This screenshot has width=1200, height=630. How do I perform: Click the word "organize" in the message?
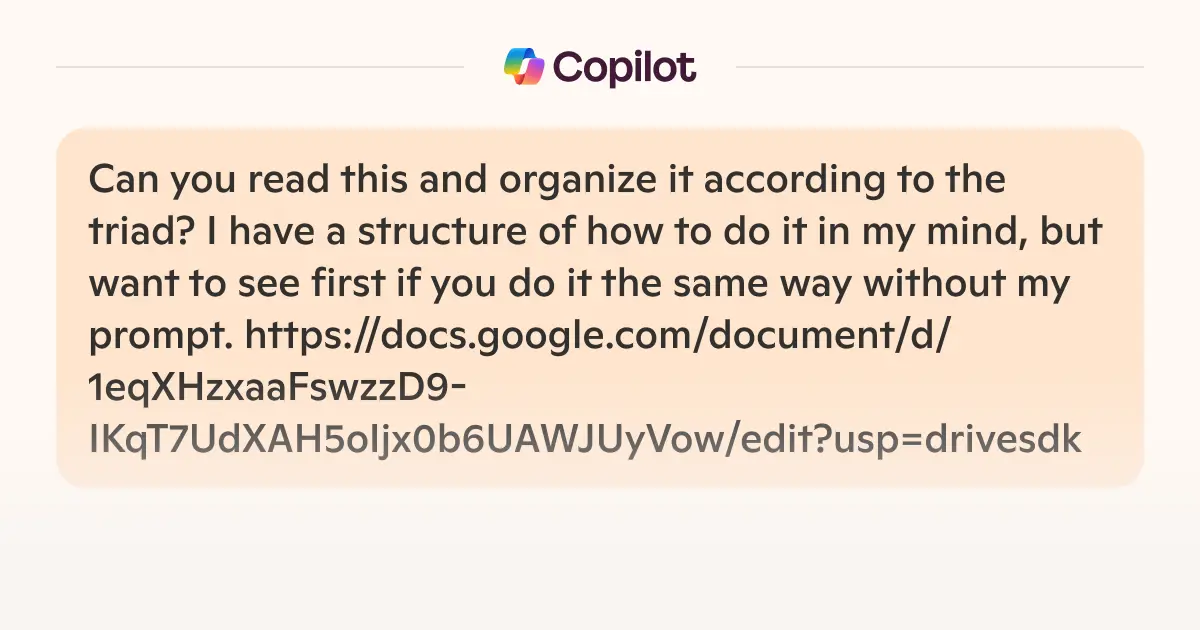479,181
